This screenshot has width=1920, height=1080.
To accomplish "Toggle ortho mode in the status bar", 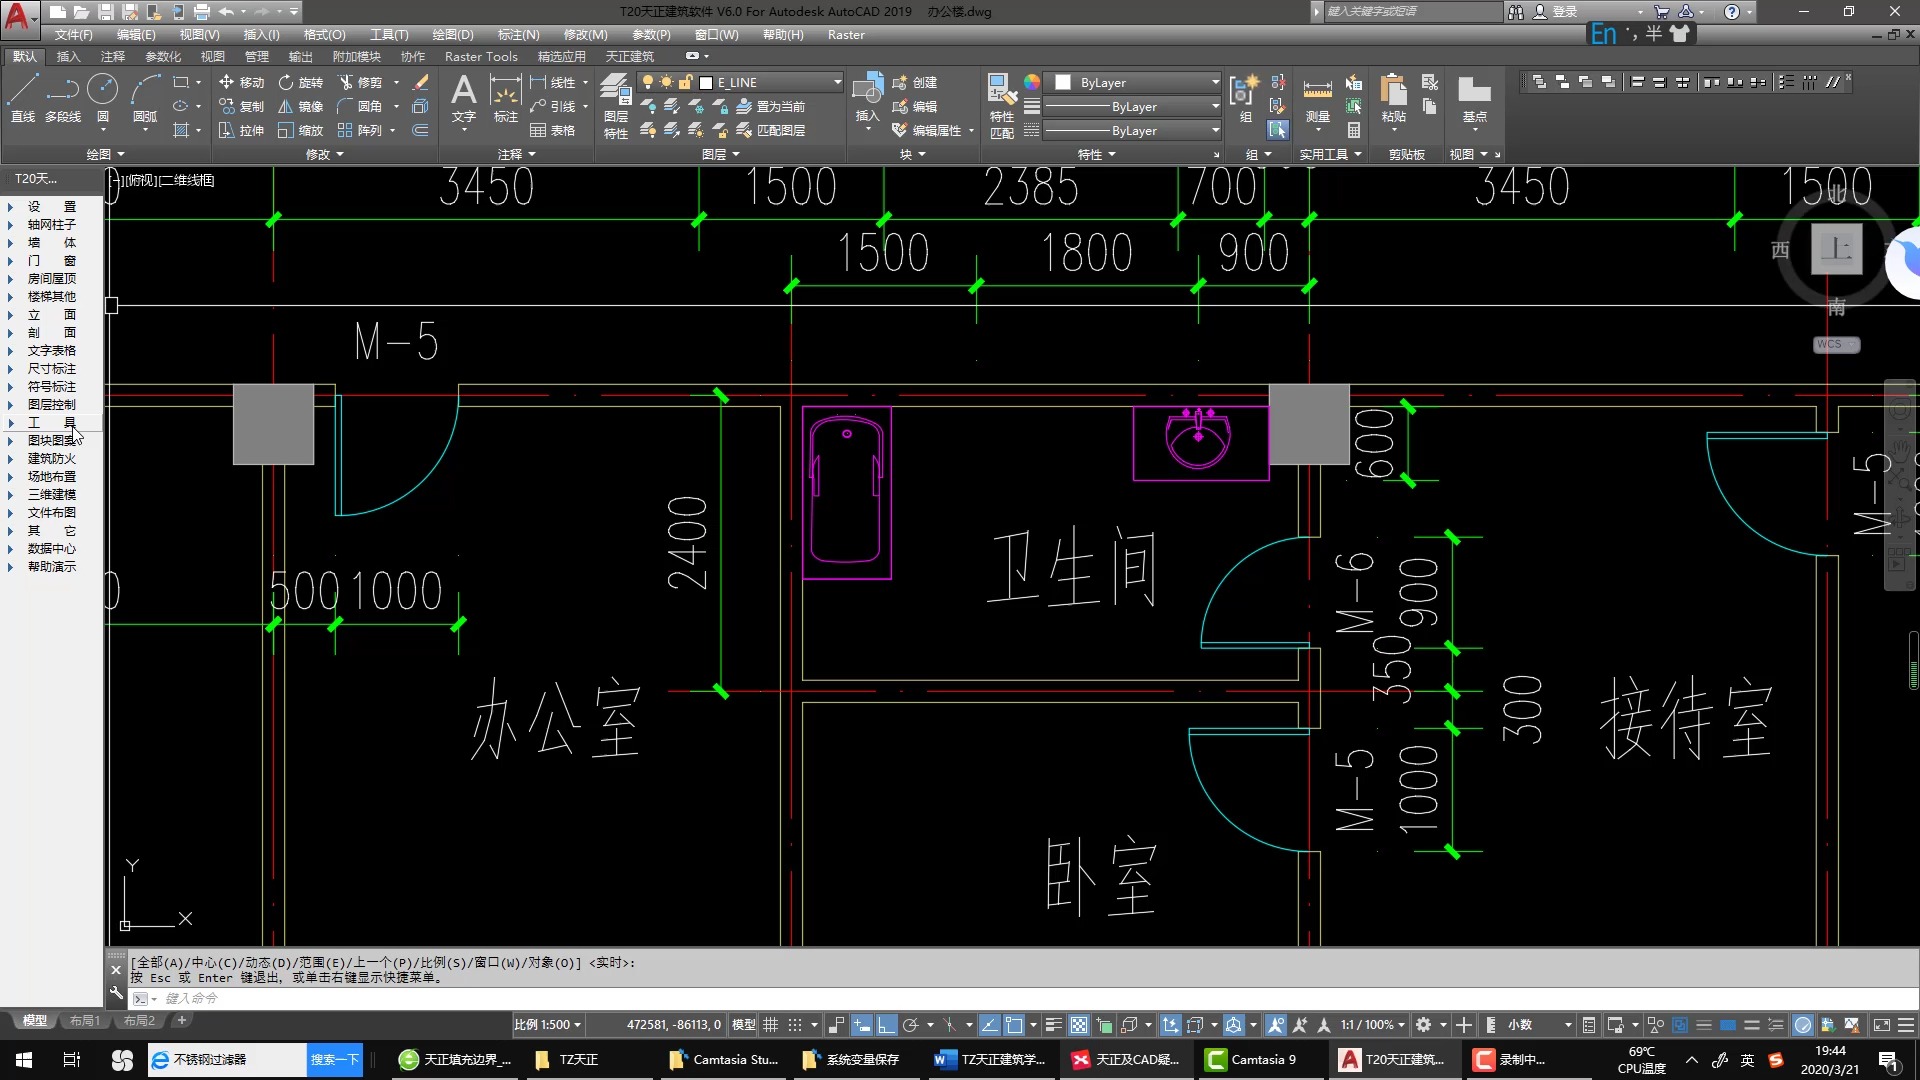I will point(886,1024).
